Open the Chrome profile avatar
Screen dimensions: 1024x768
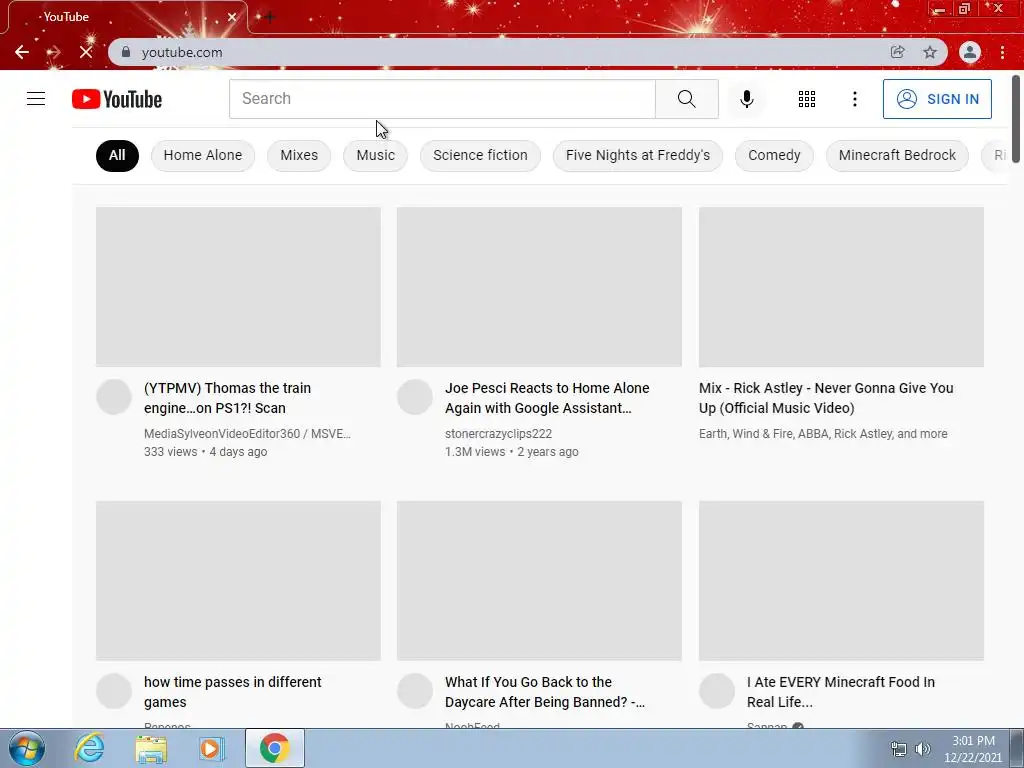pos(970,52)
